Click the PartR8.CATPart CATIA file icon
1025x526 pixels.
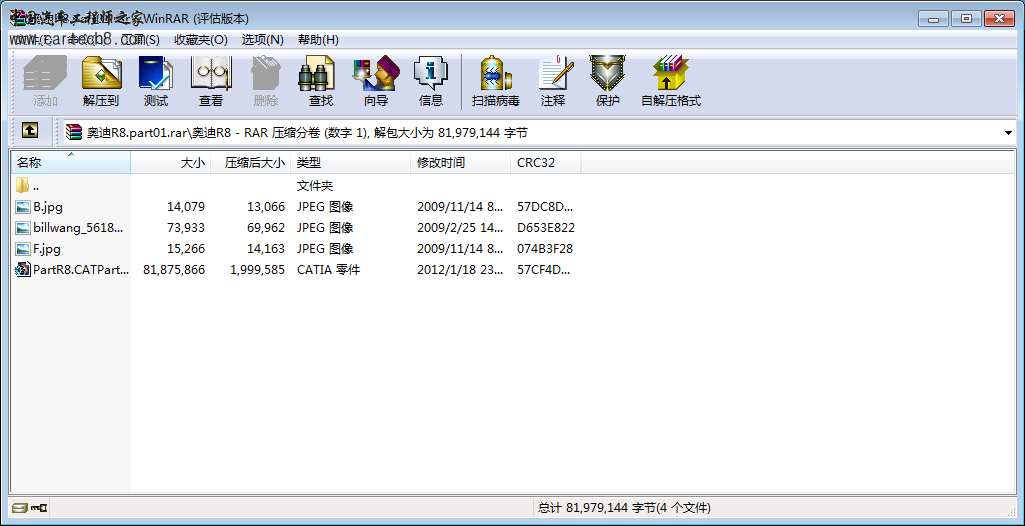[x=23, y=269]
